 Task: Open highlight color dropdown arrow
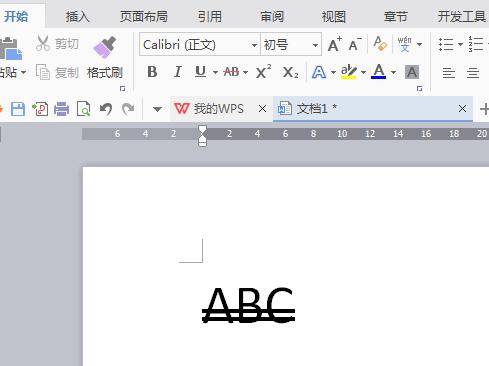(x=363, y=72)
